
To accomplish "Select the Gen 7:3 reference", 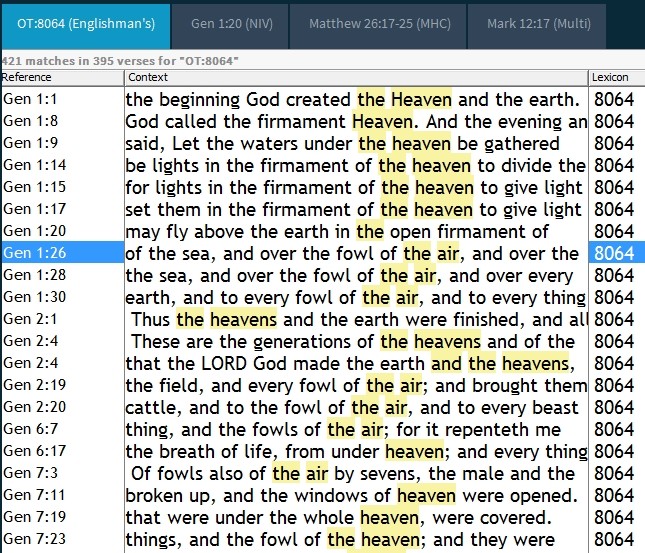I will [30, 473].
